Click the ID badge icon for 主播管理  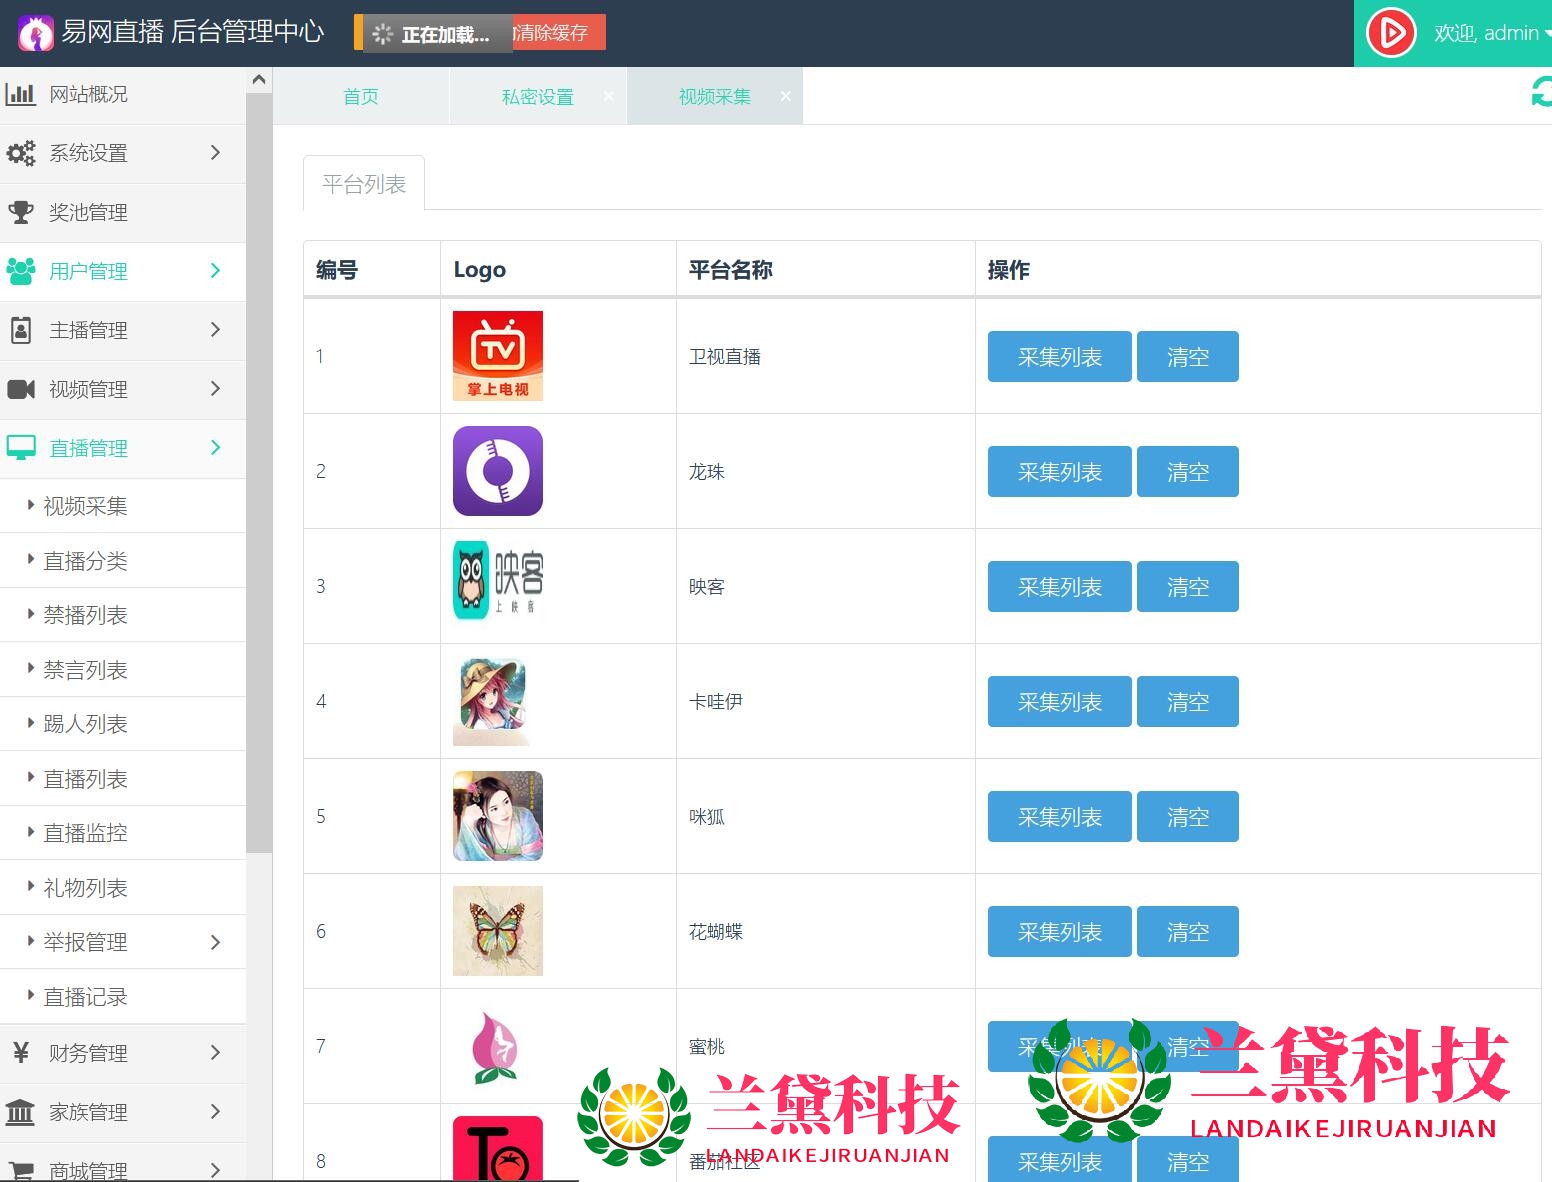(x=20, y=330)
